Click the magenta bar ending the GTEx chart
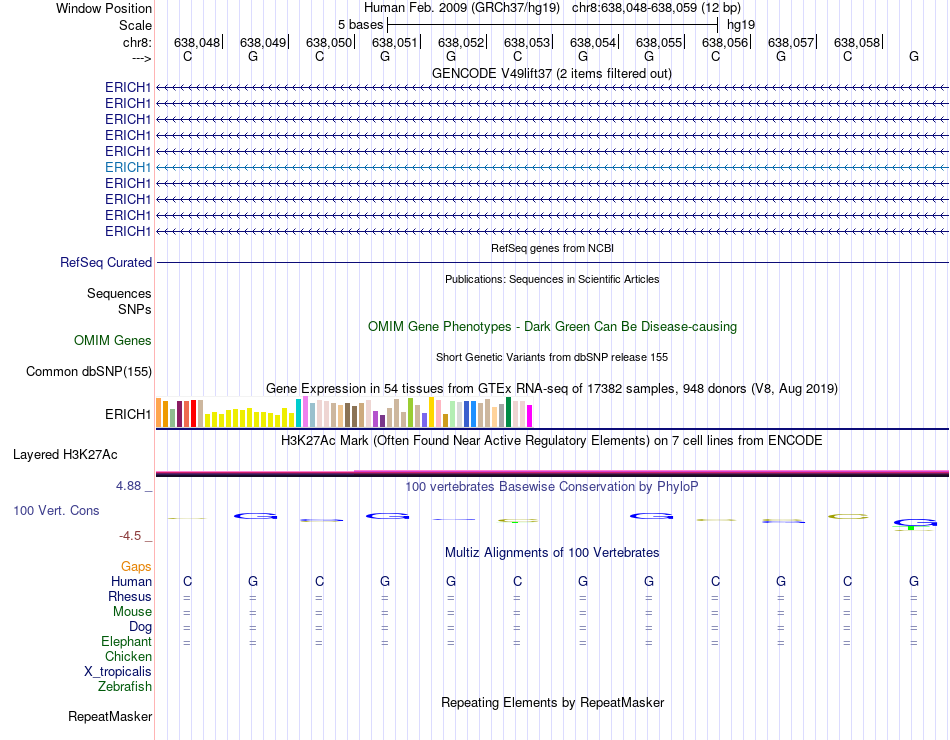This screenshot has width=950, height=740. (x=529, y=416)
